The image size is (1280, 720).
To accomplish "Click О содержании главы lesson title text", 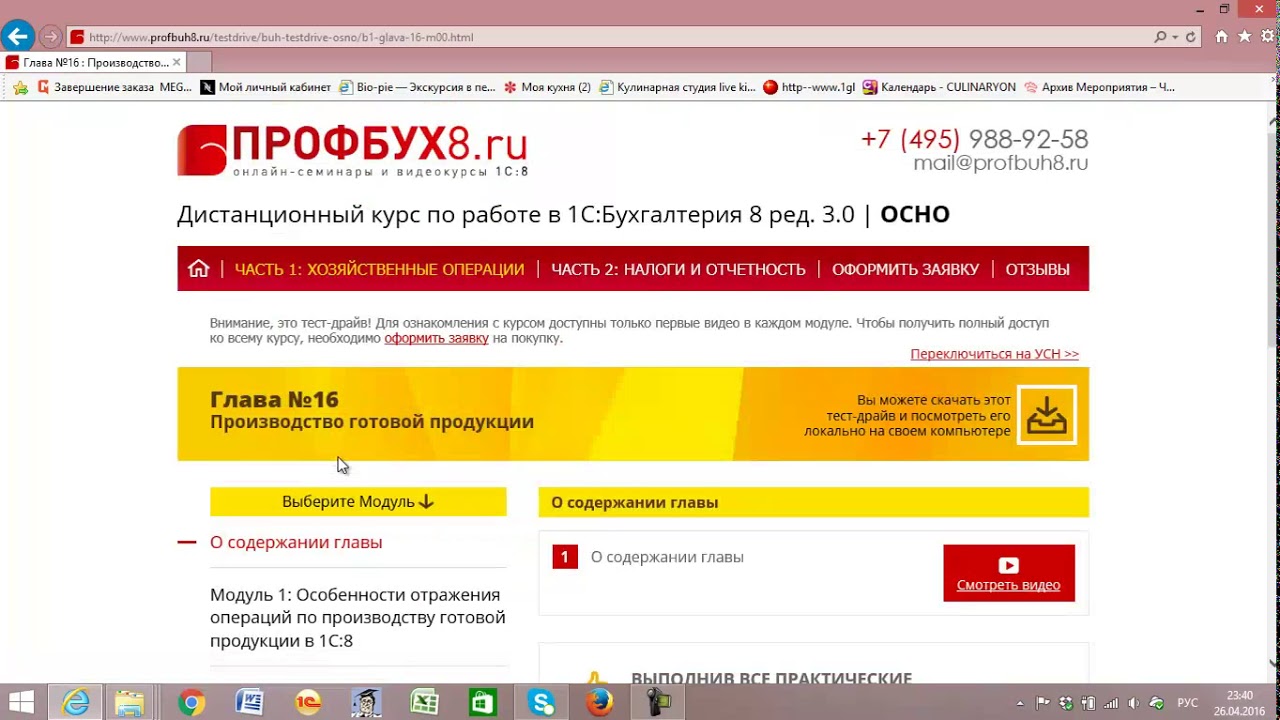I will (x=667, y=557).
